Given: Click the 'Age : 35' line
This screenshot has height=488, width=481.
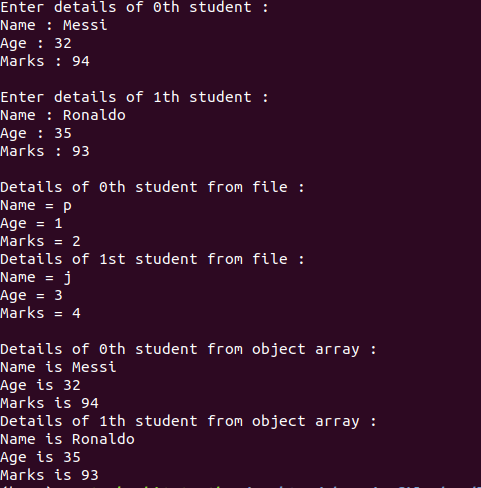Looking at the screenshot, I should pos(36,134).
